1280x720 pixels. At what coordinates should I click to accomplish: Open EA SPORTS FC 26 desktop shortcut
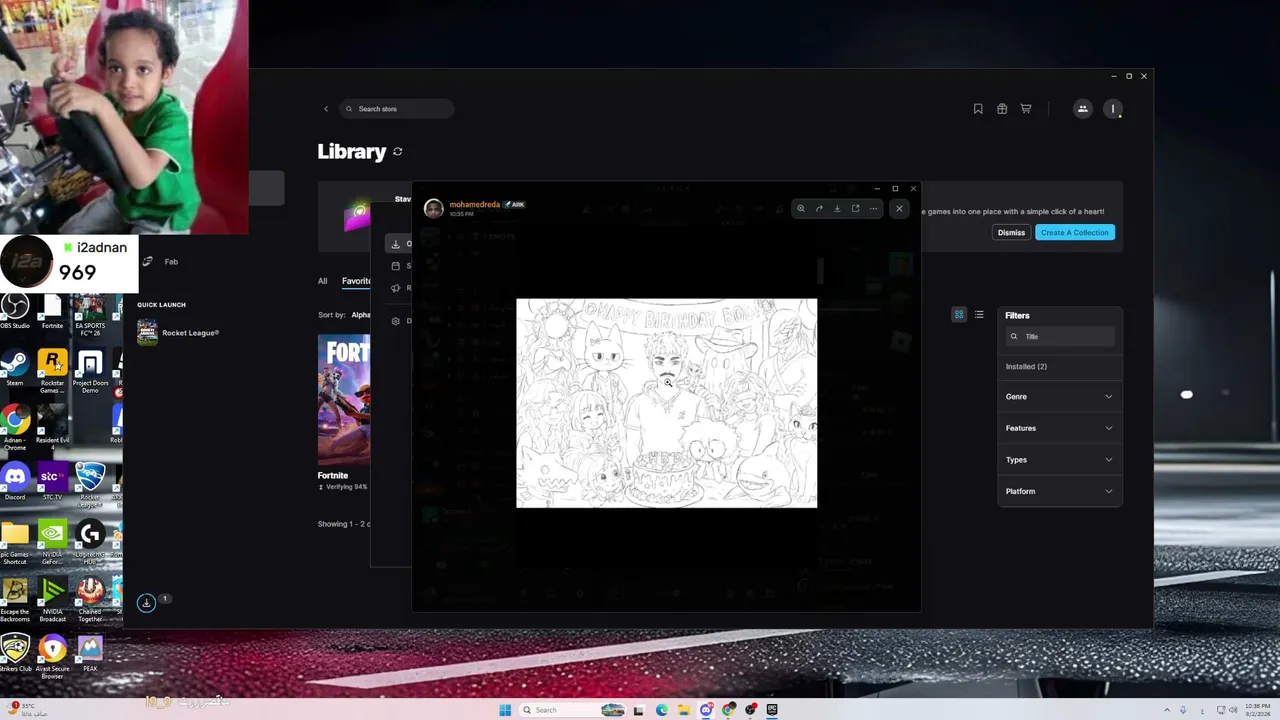[90, 311]
